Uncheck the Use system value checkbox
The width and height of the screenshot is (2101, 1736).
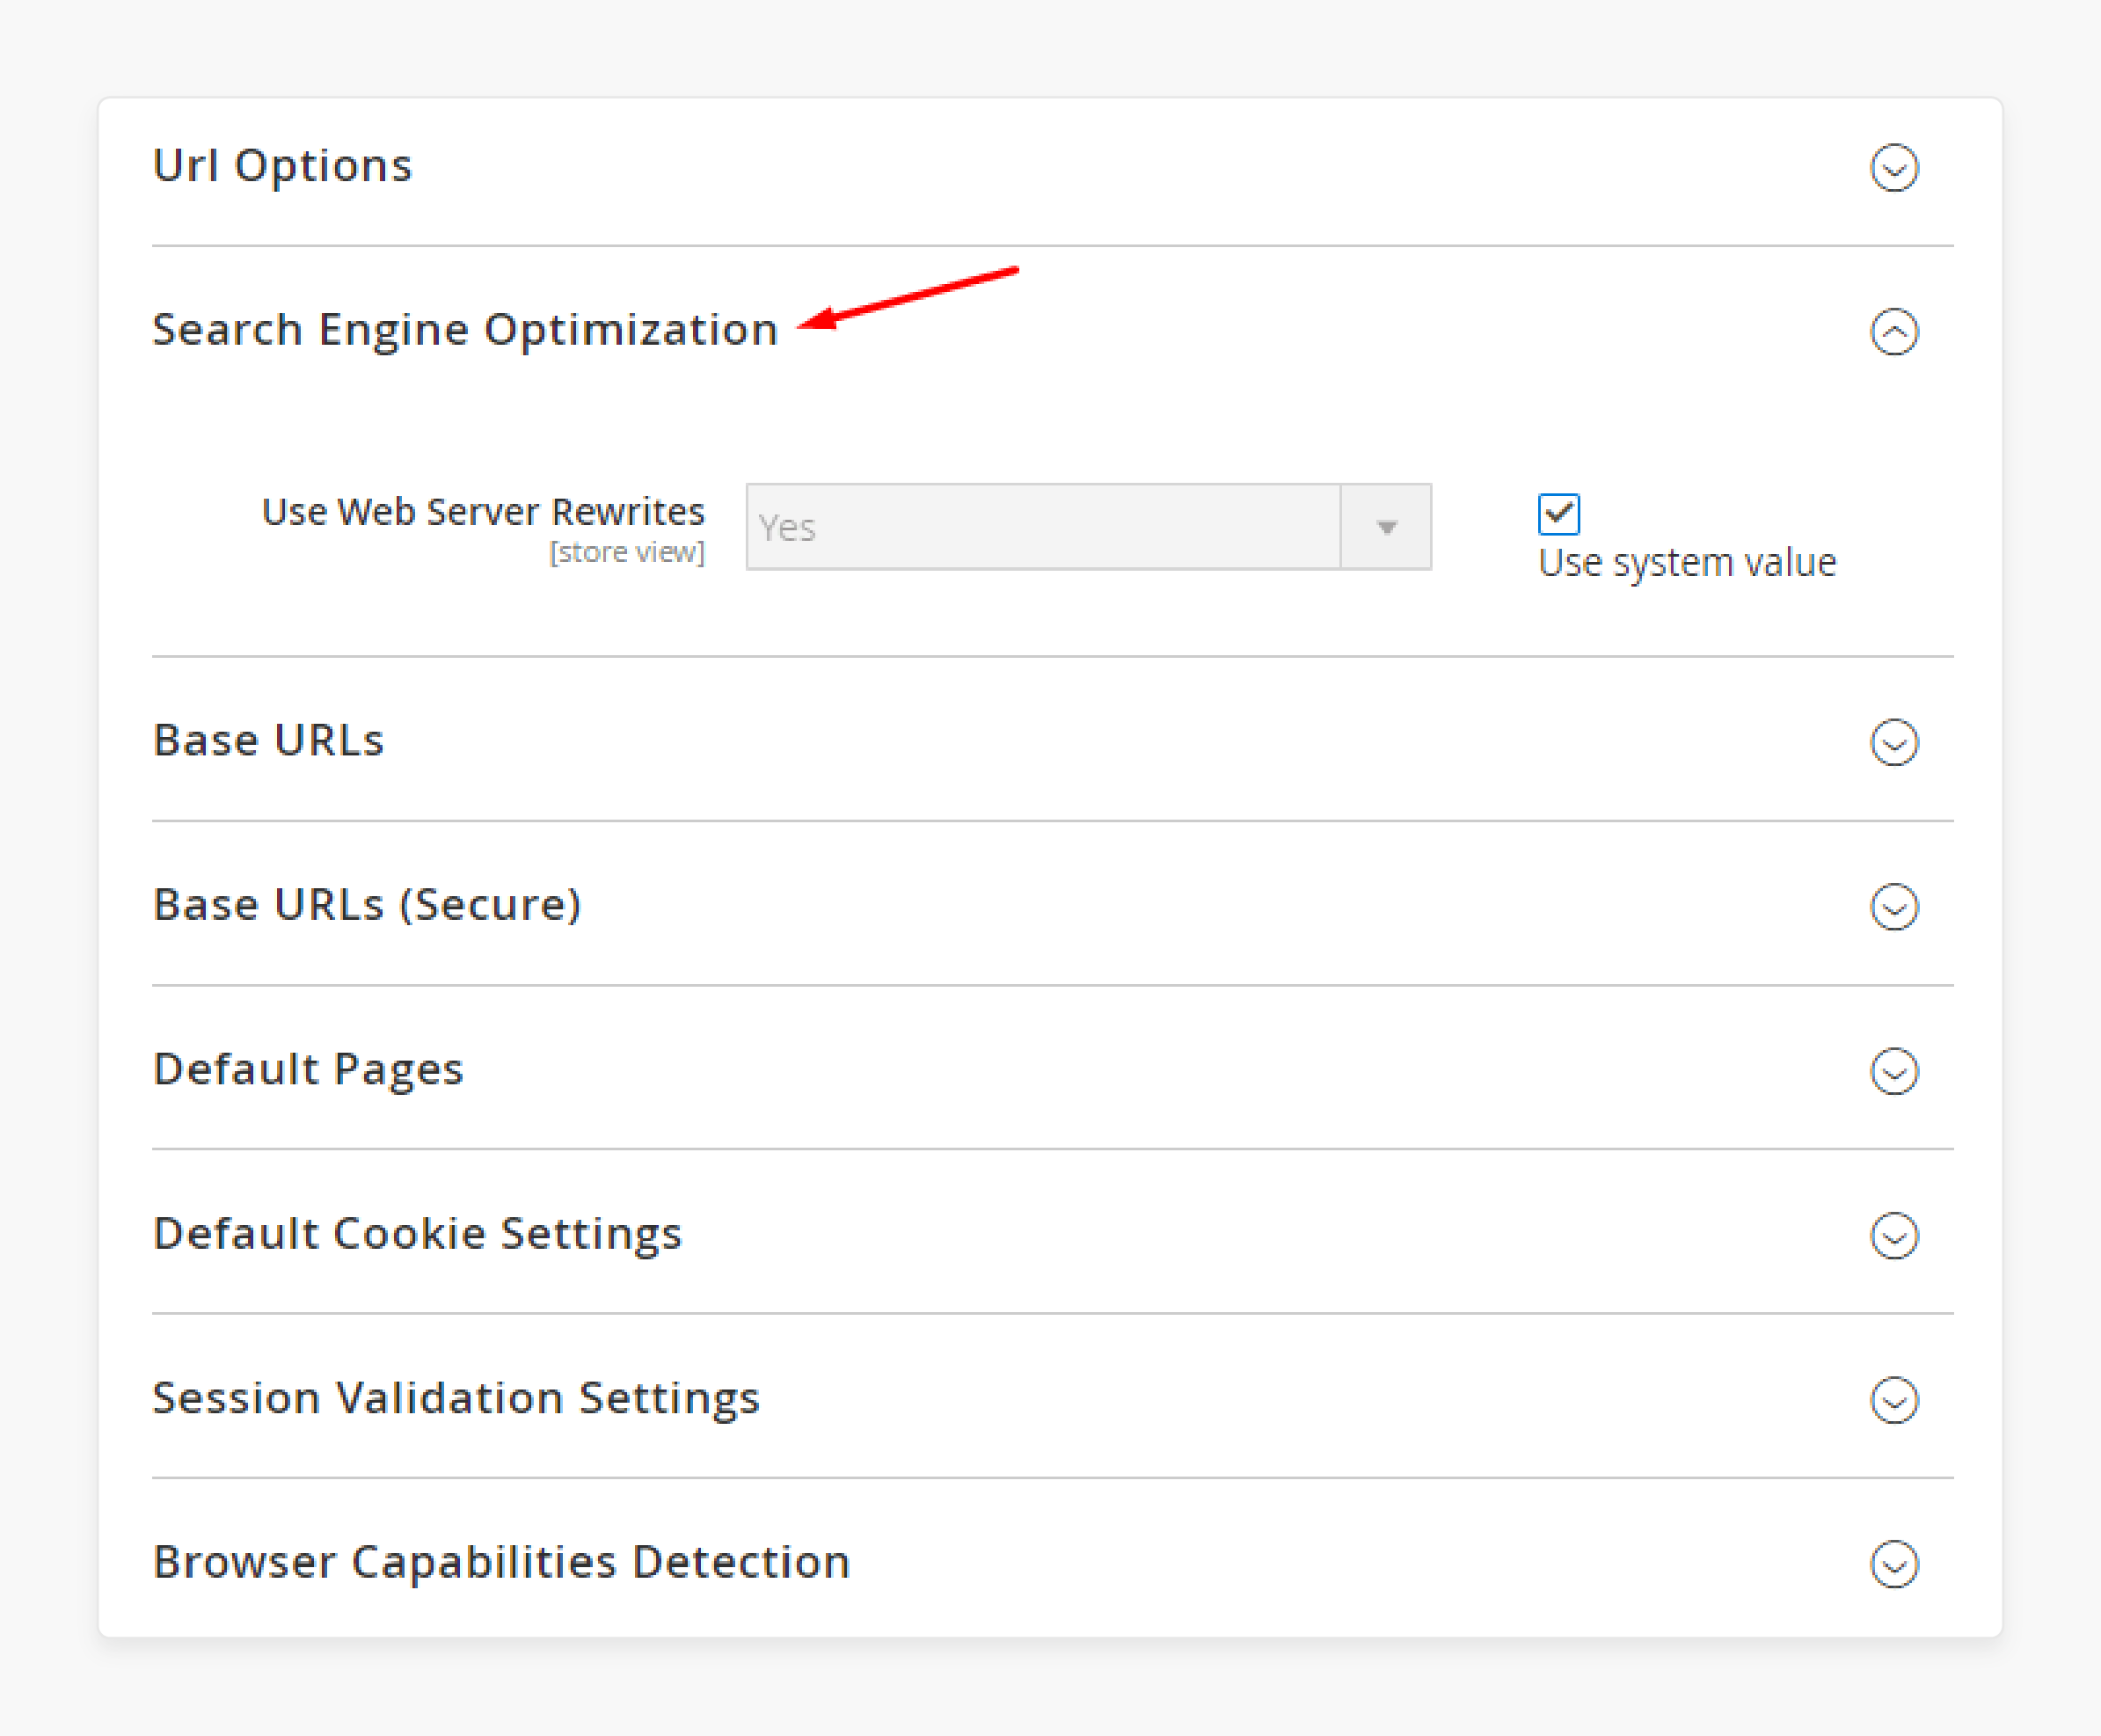pyautogui.click(x=1558, y=514)
